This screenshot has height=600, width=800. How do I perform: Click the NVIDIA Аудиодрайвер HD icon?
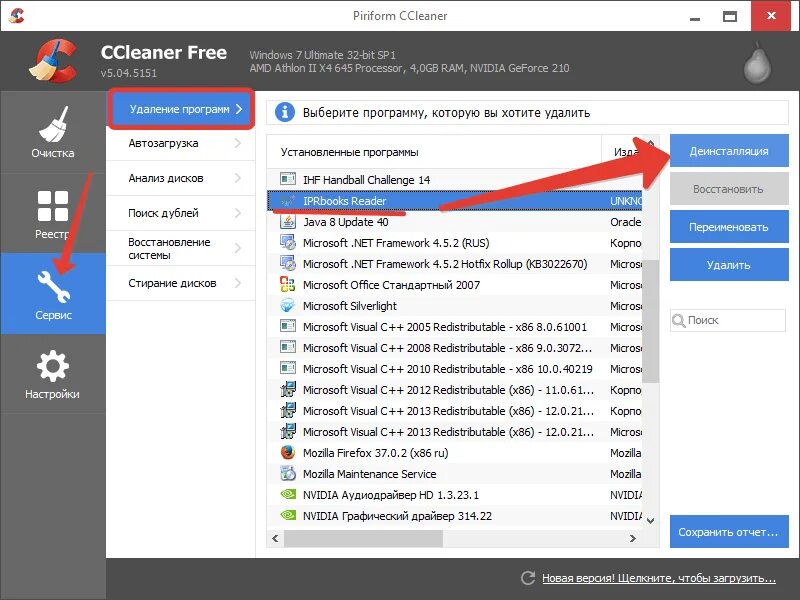288,494
